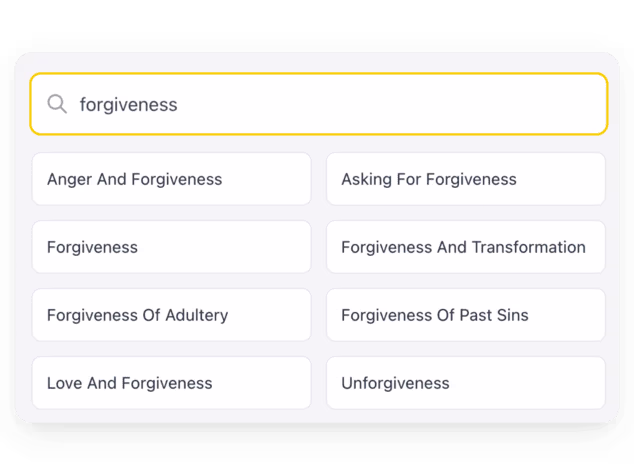Select Forgiveness And Transformation topic

click(465, 247)
